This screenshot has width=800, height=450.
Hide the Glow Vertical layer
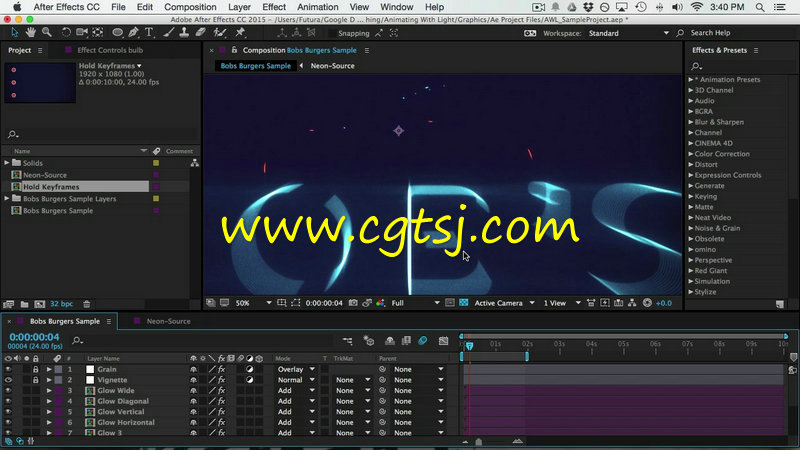(x=8, y=412)
